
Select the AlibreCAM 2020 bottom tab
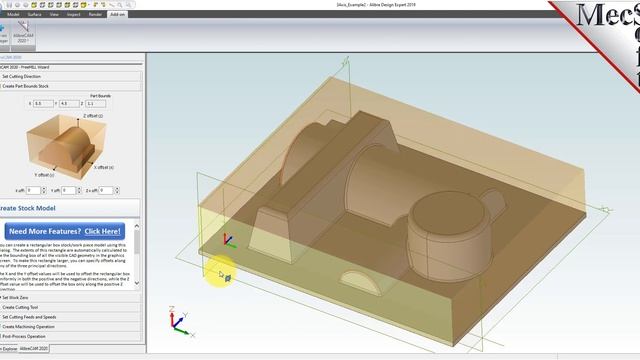(33, 349)
